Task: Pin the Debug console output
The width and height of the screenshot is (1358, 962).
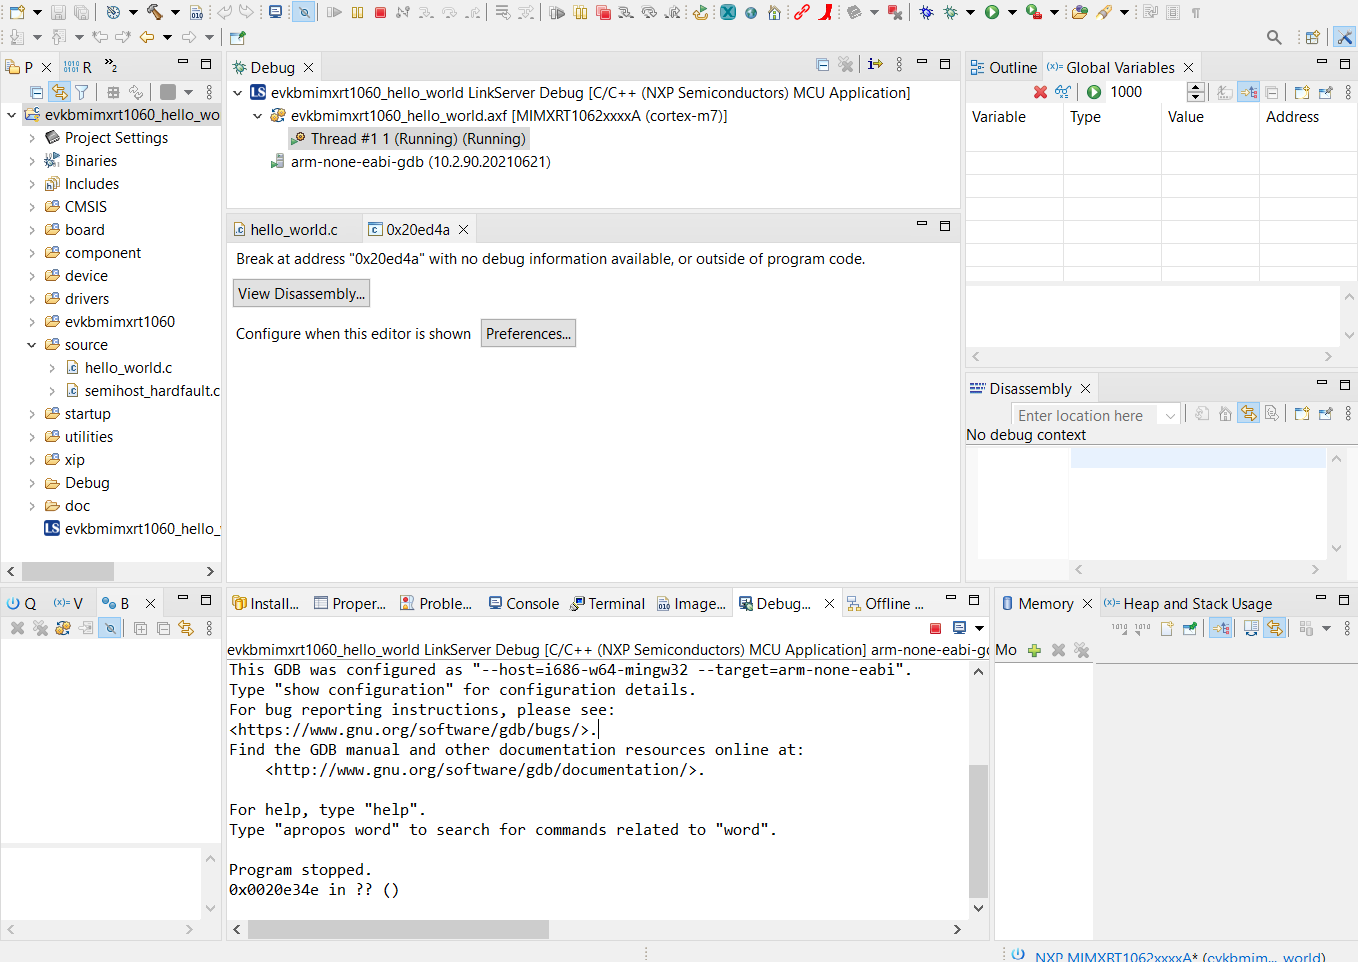Action: 960,628
